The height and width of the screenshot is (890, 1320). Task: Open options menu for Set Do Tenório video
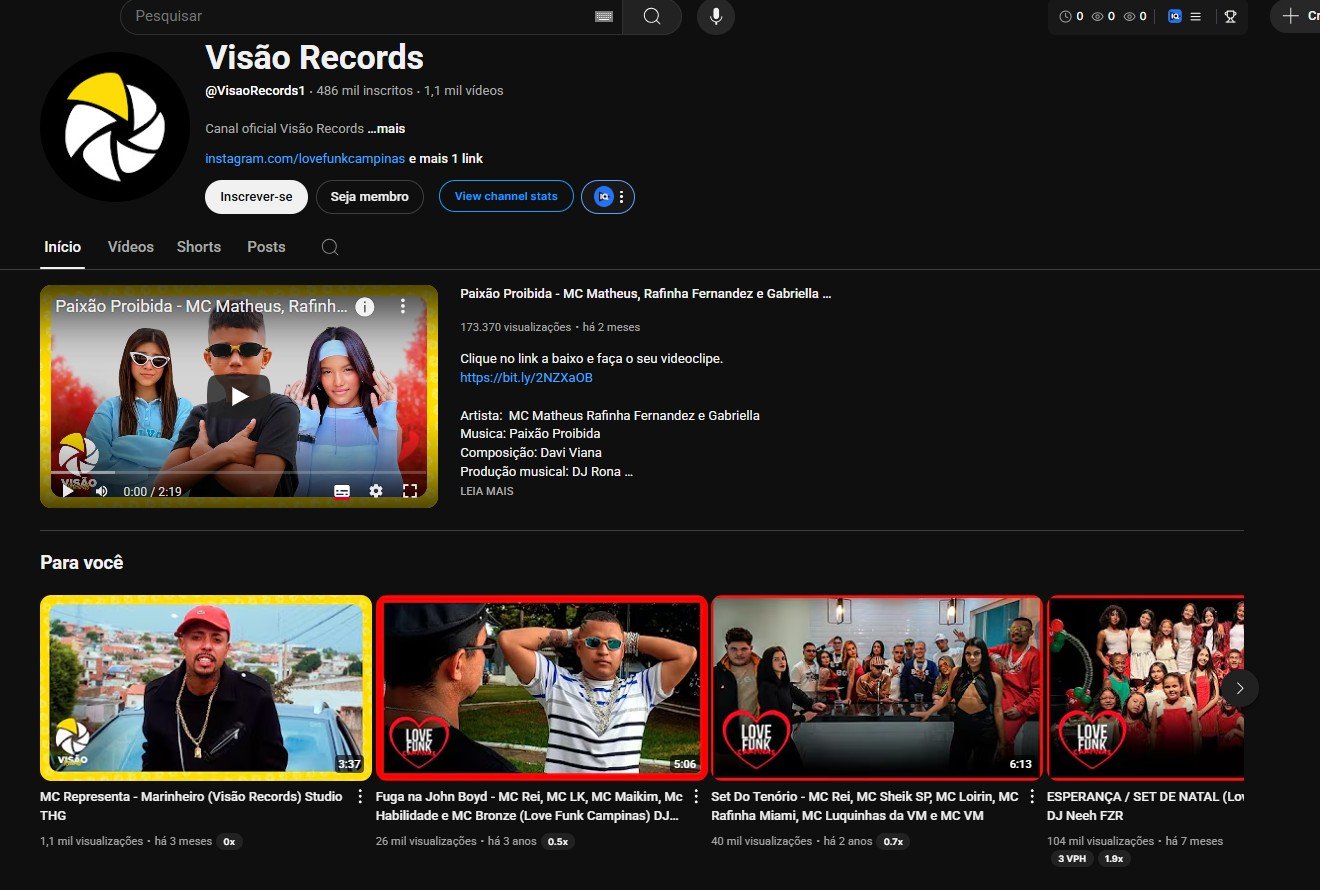point(1033,797)
